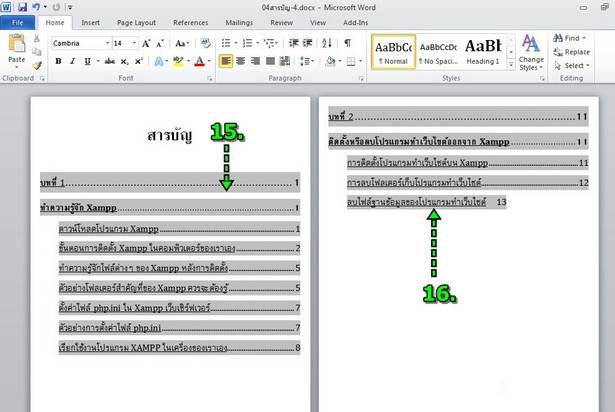Expand the Borders dropdown arrow
This screenshot has height=412, width=615.
[360, 61]
